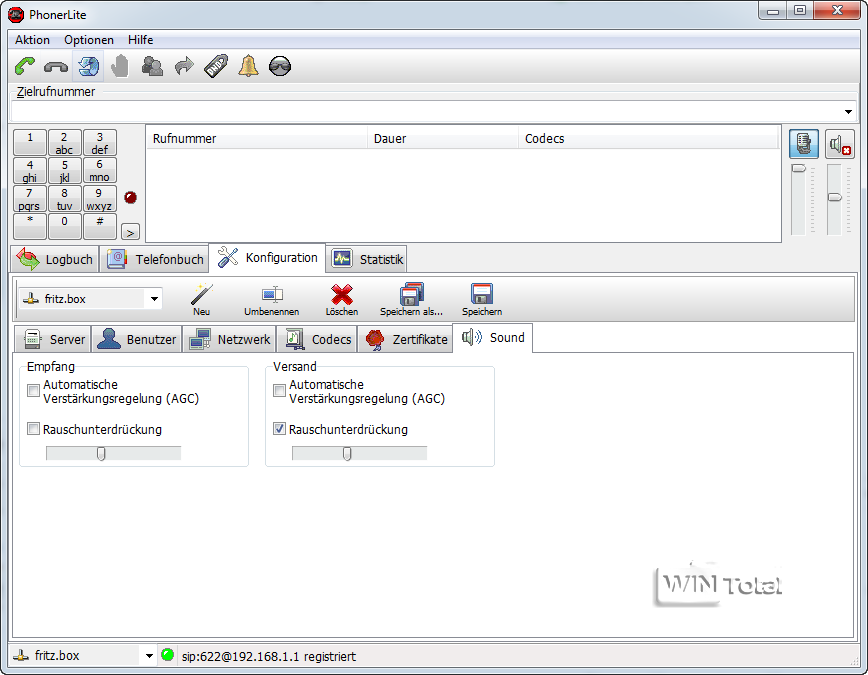Viewport: 868px width, 675px height.
Task: Start a conference with the people icon
Action: pos(152,66)
